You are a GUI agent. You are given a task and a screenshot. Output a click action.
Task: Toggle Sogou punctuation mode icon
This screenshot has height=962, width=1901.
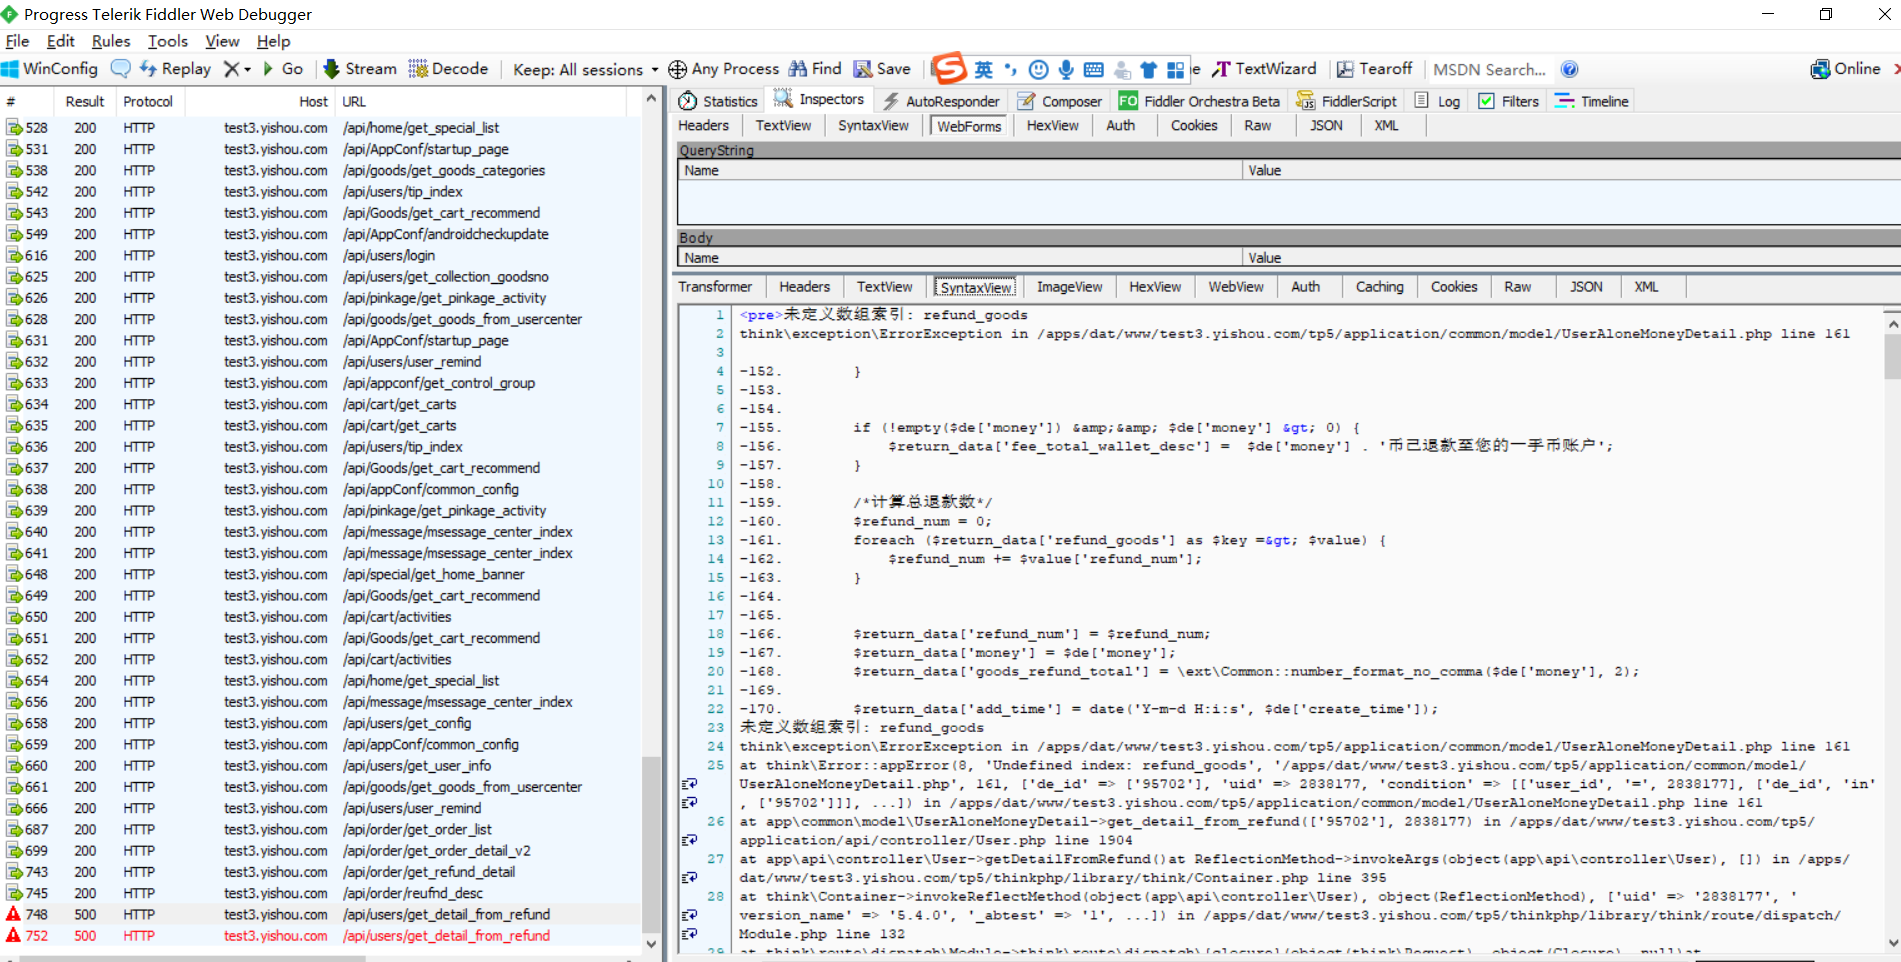[x=1011, y=69]
